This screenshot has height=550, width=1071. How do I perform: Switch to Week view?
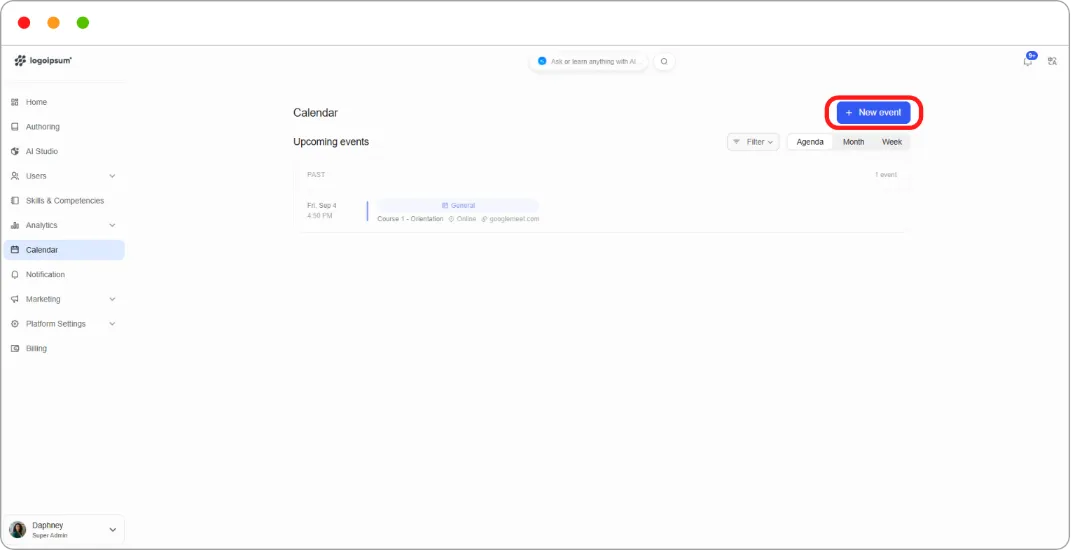pos(891,142)
